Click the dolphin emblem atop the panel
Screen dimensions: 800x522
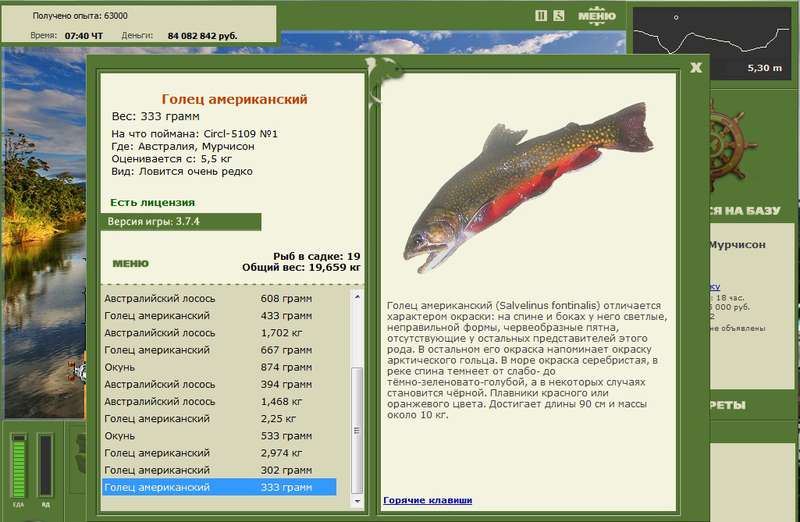[383, 79]
